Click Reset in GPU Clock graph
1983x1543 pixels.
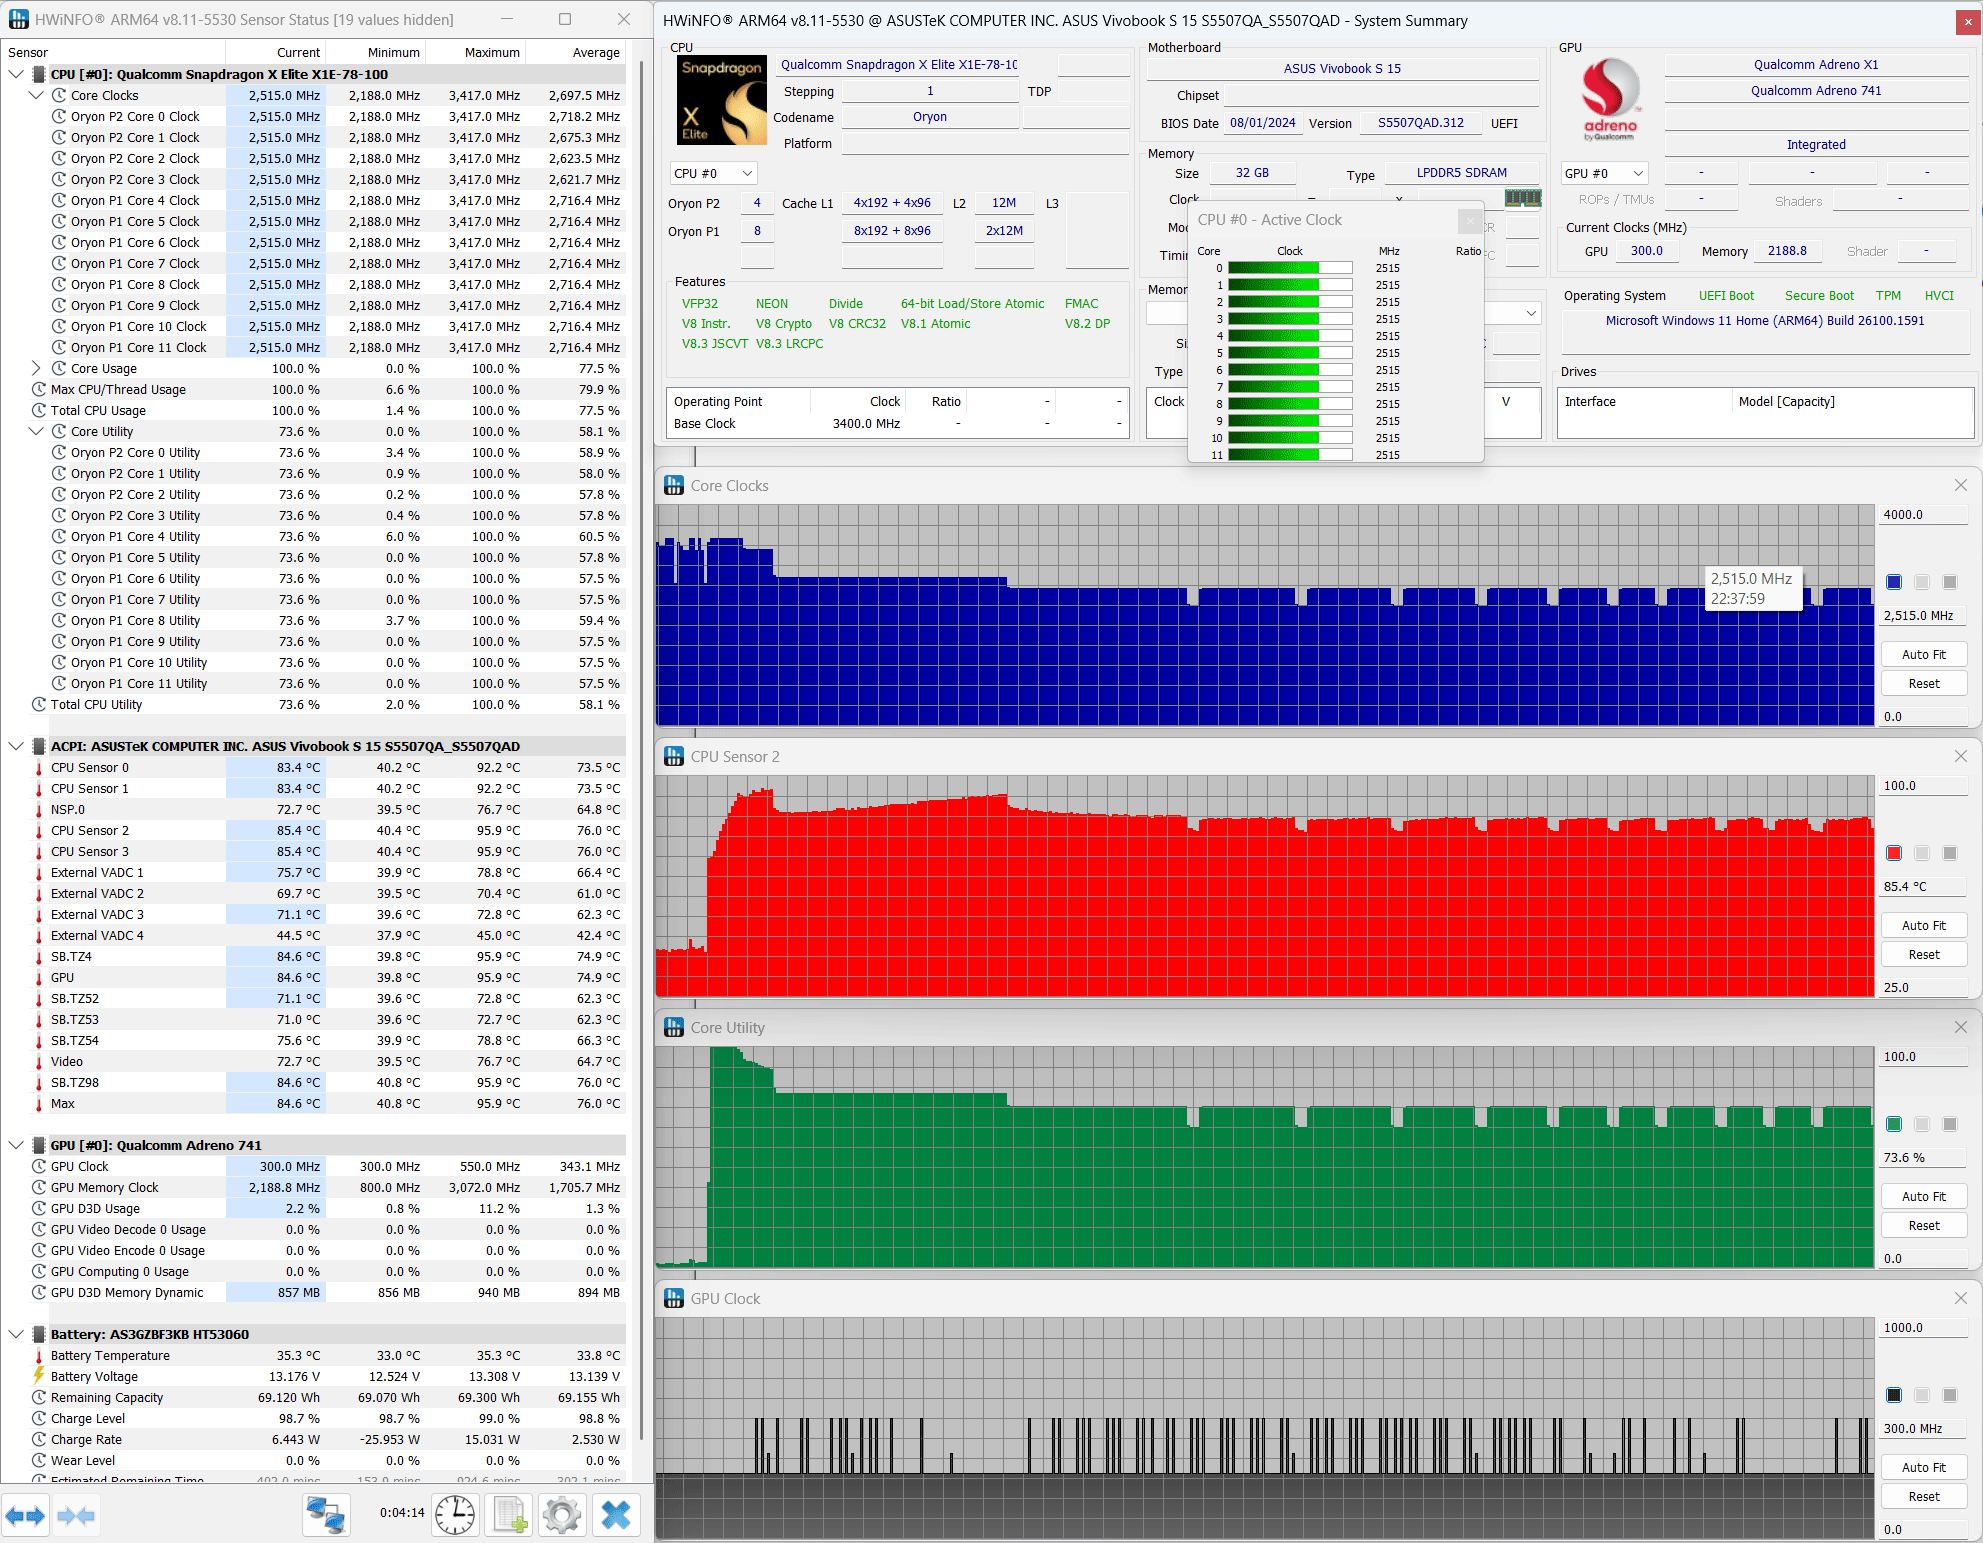tap(1924, 1497)
